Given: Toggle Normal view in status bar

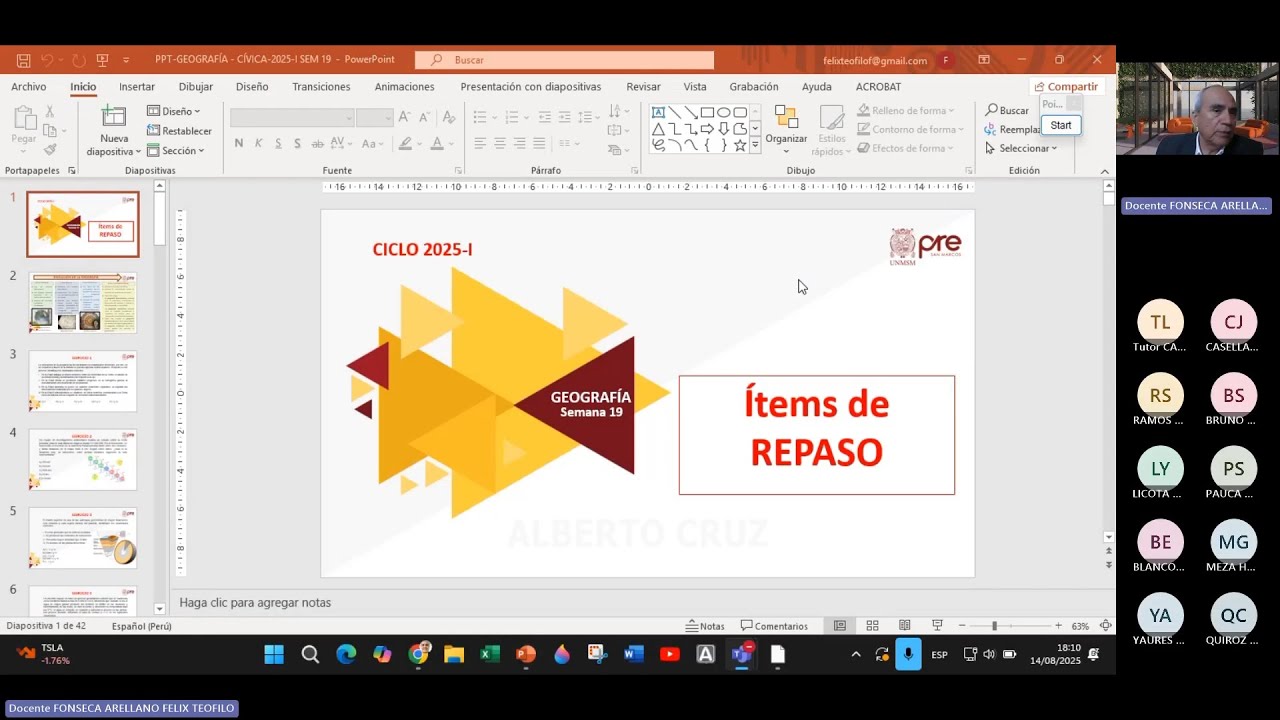Looking at the screenshot, I should (x=840, y=626).
